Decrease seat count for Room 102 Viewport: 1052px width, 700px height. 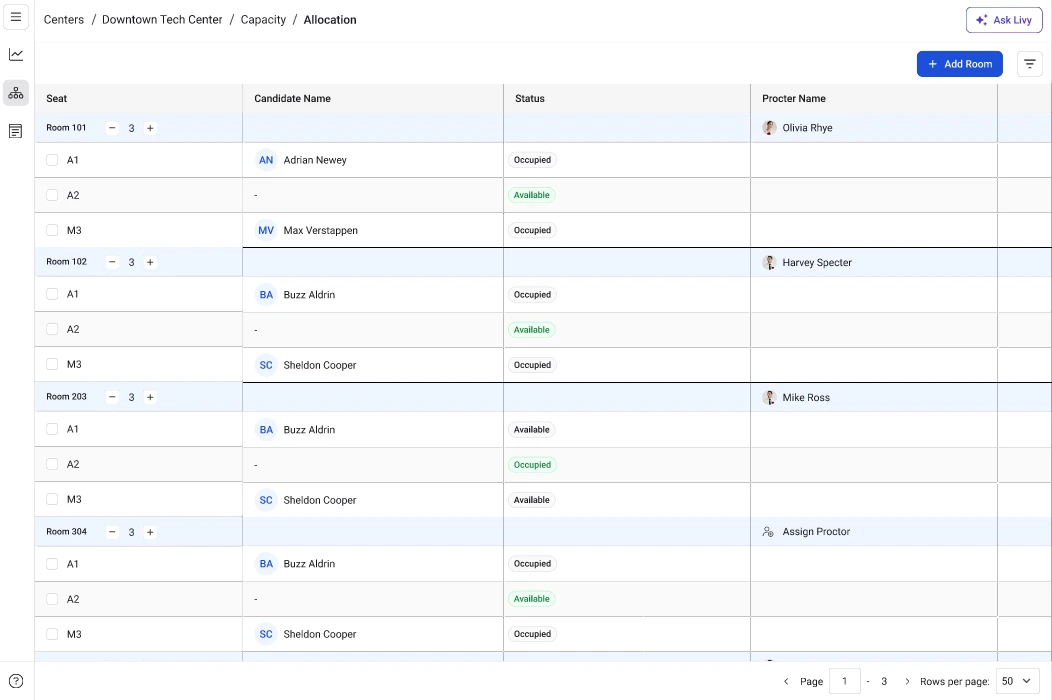pyautogui.click(x=113, y=262)
